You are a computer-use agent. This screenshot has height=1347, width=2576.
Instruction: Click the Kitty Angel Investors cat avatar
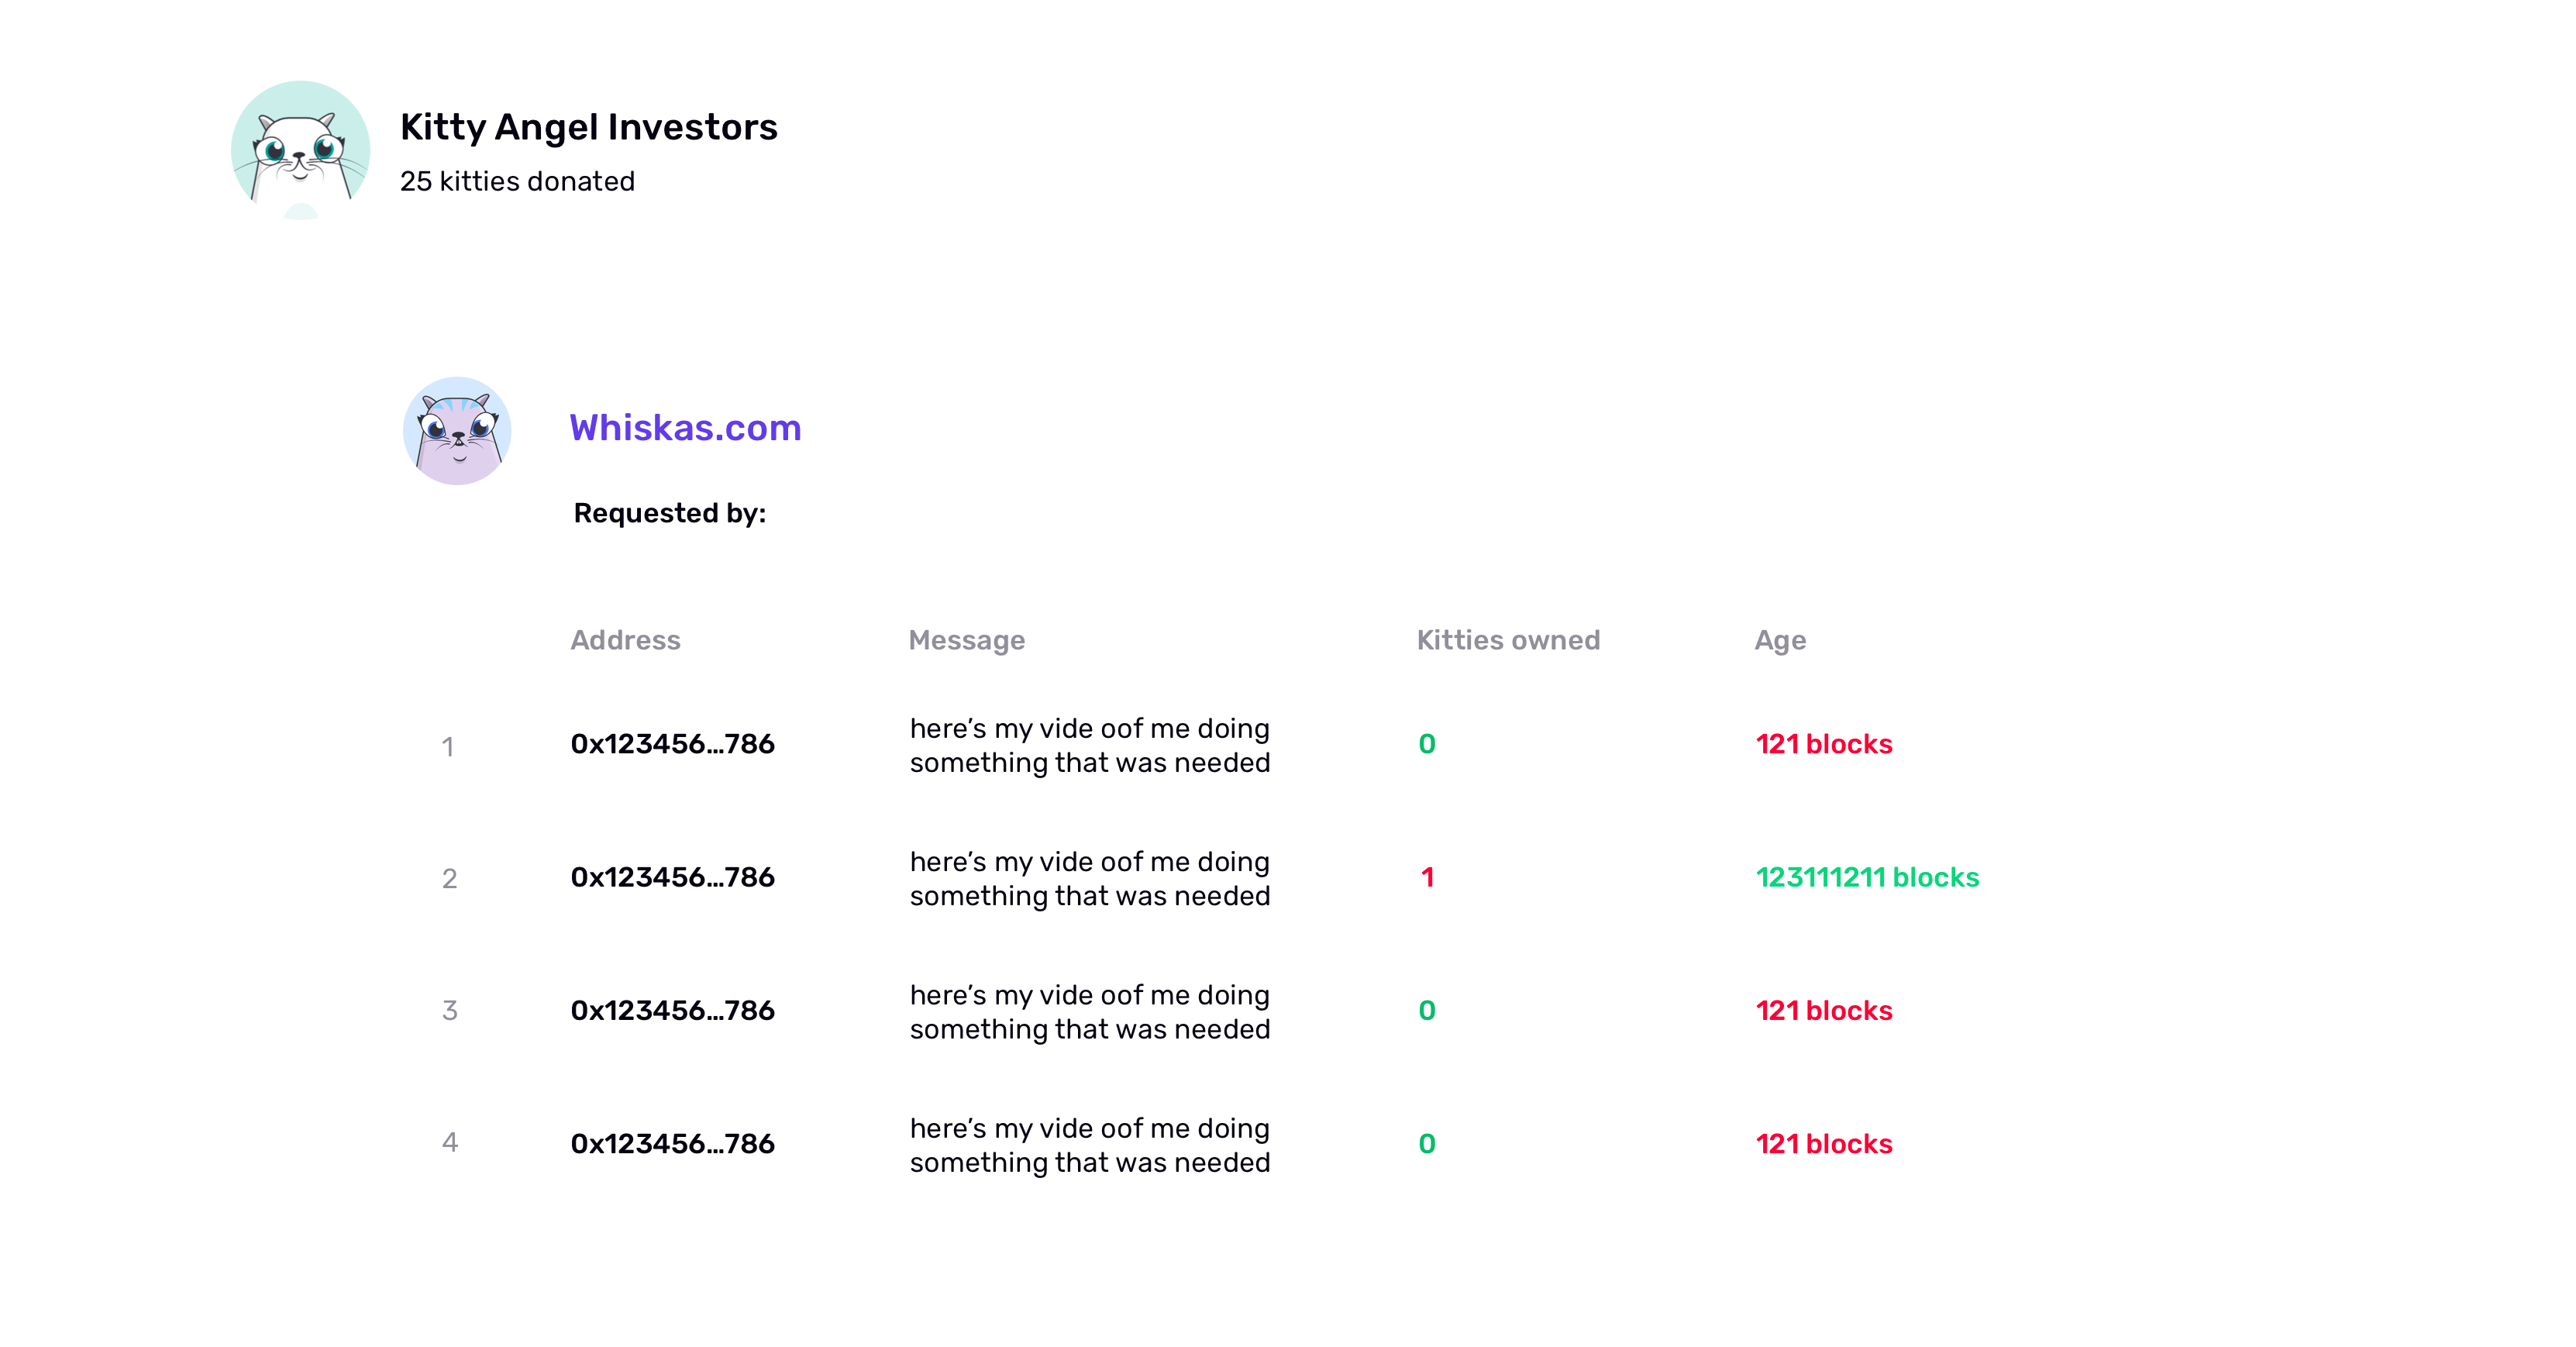tap(300, 150)
